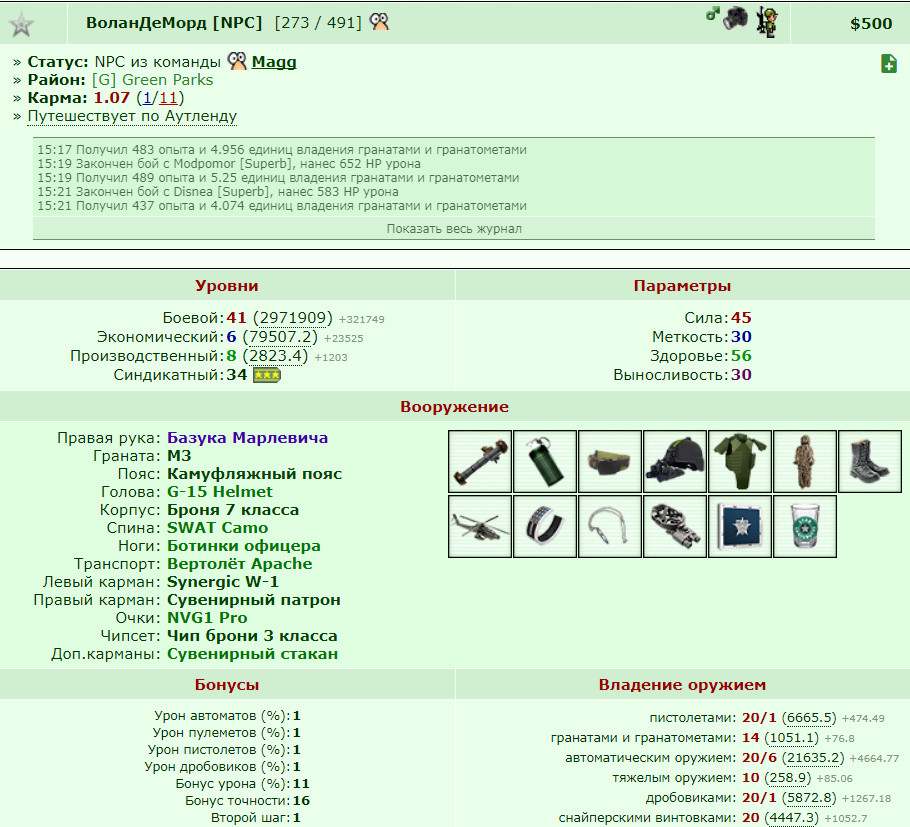Click heavy weapons skill value 258.9
Image resolution: width=910 pixels, height=827 pixels.
point(788,778)
